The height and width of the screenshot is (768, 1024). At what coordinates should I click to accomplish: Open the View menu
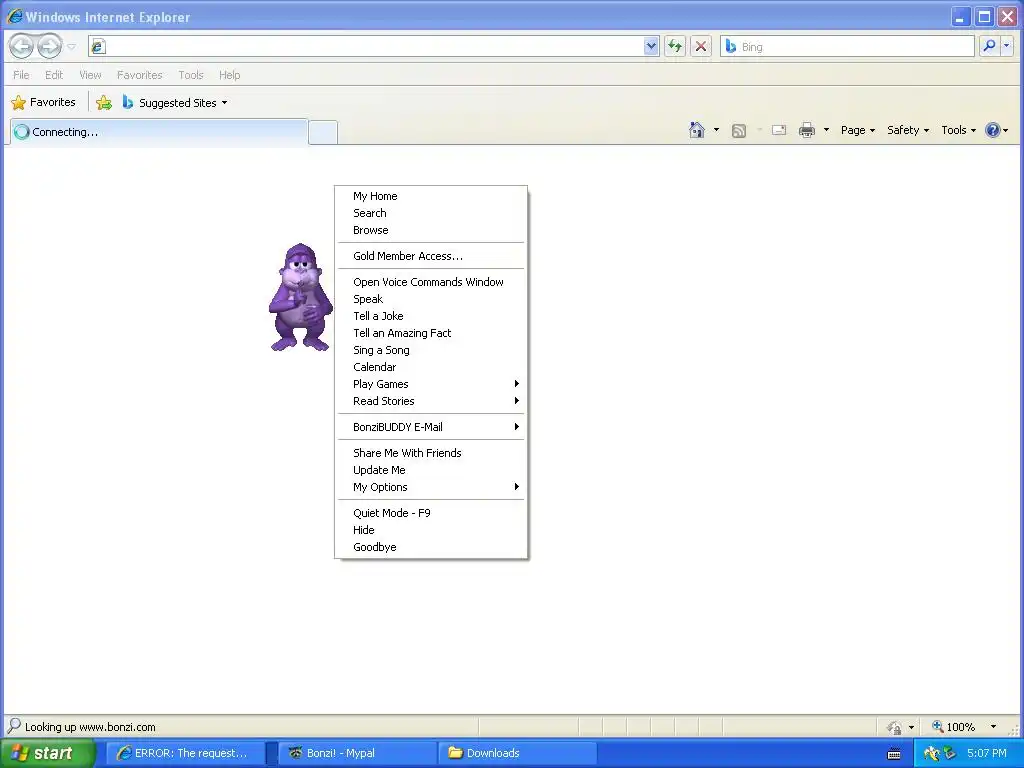(90, 75)
